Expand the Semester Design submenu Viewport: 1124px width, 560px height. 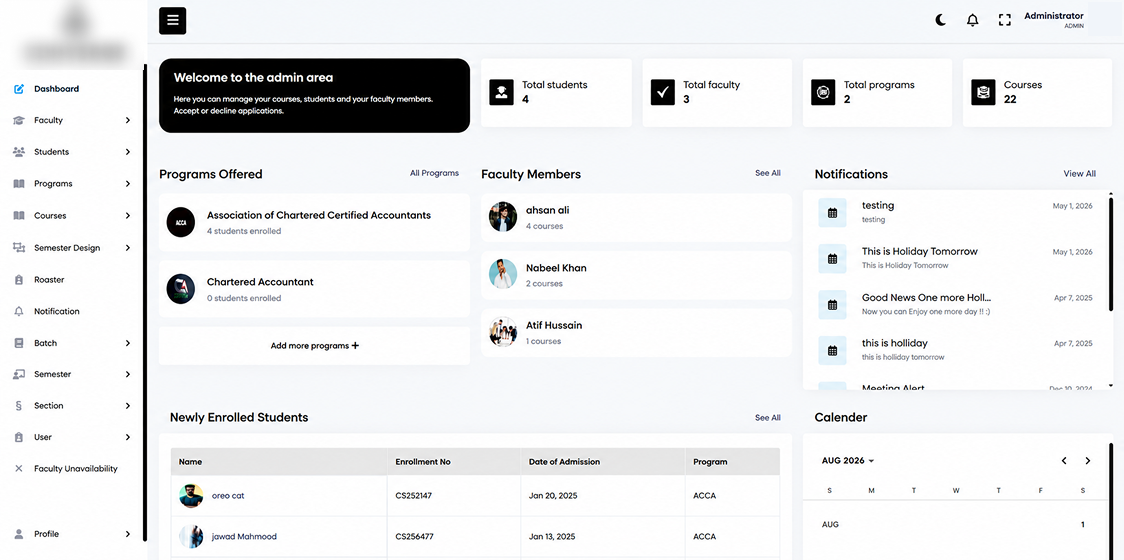tap(128, 248)
